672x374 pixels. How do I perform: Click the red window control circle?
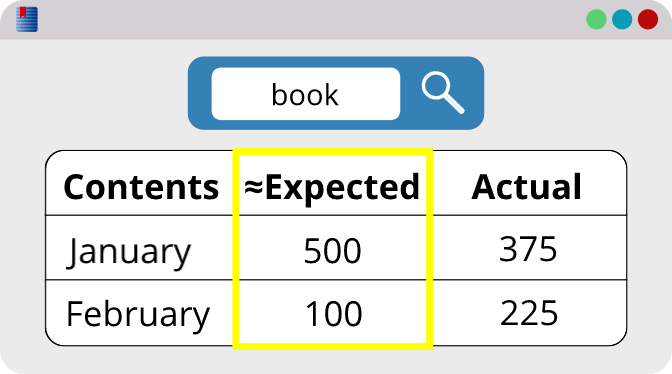(x=648, y=20)
